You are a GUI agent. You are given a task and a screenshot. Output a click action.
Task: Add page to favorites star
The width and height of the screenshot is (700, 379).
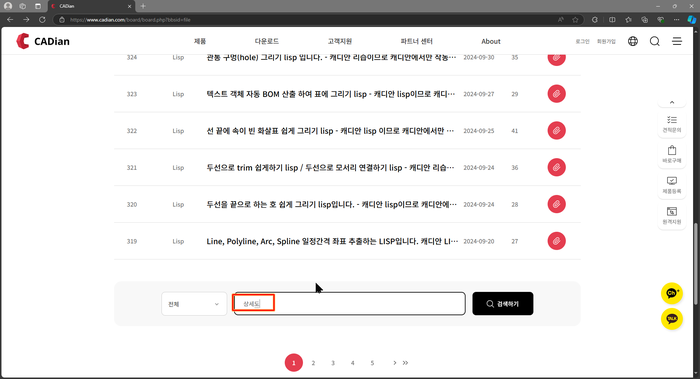[x=575, y=20]
